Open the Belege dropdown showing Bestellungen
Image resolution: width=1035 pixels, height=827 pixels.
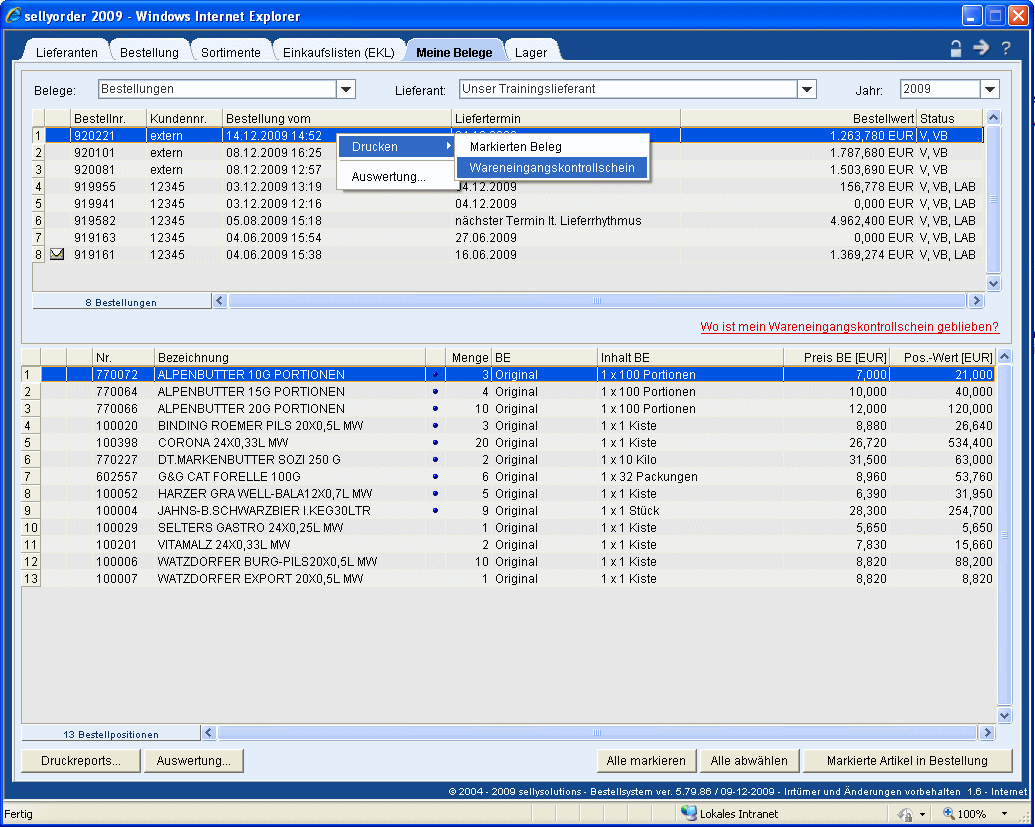(x=346, y=89)
